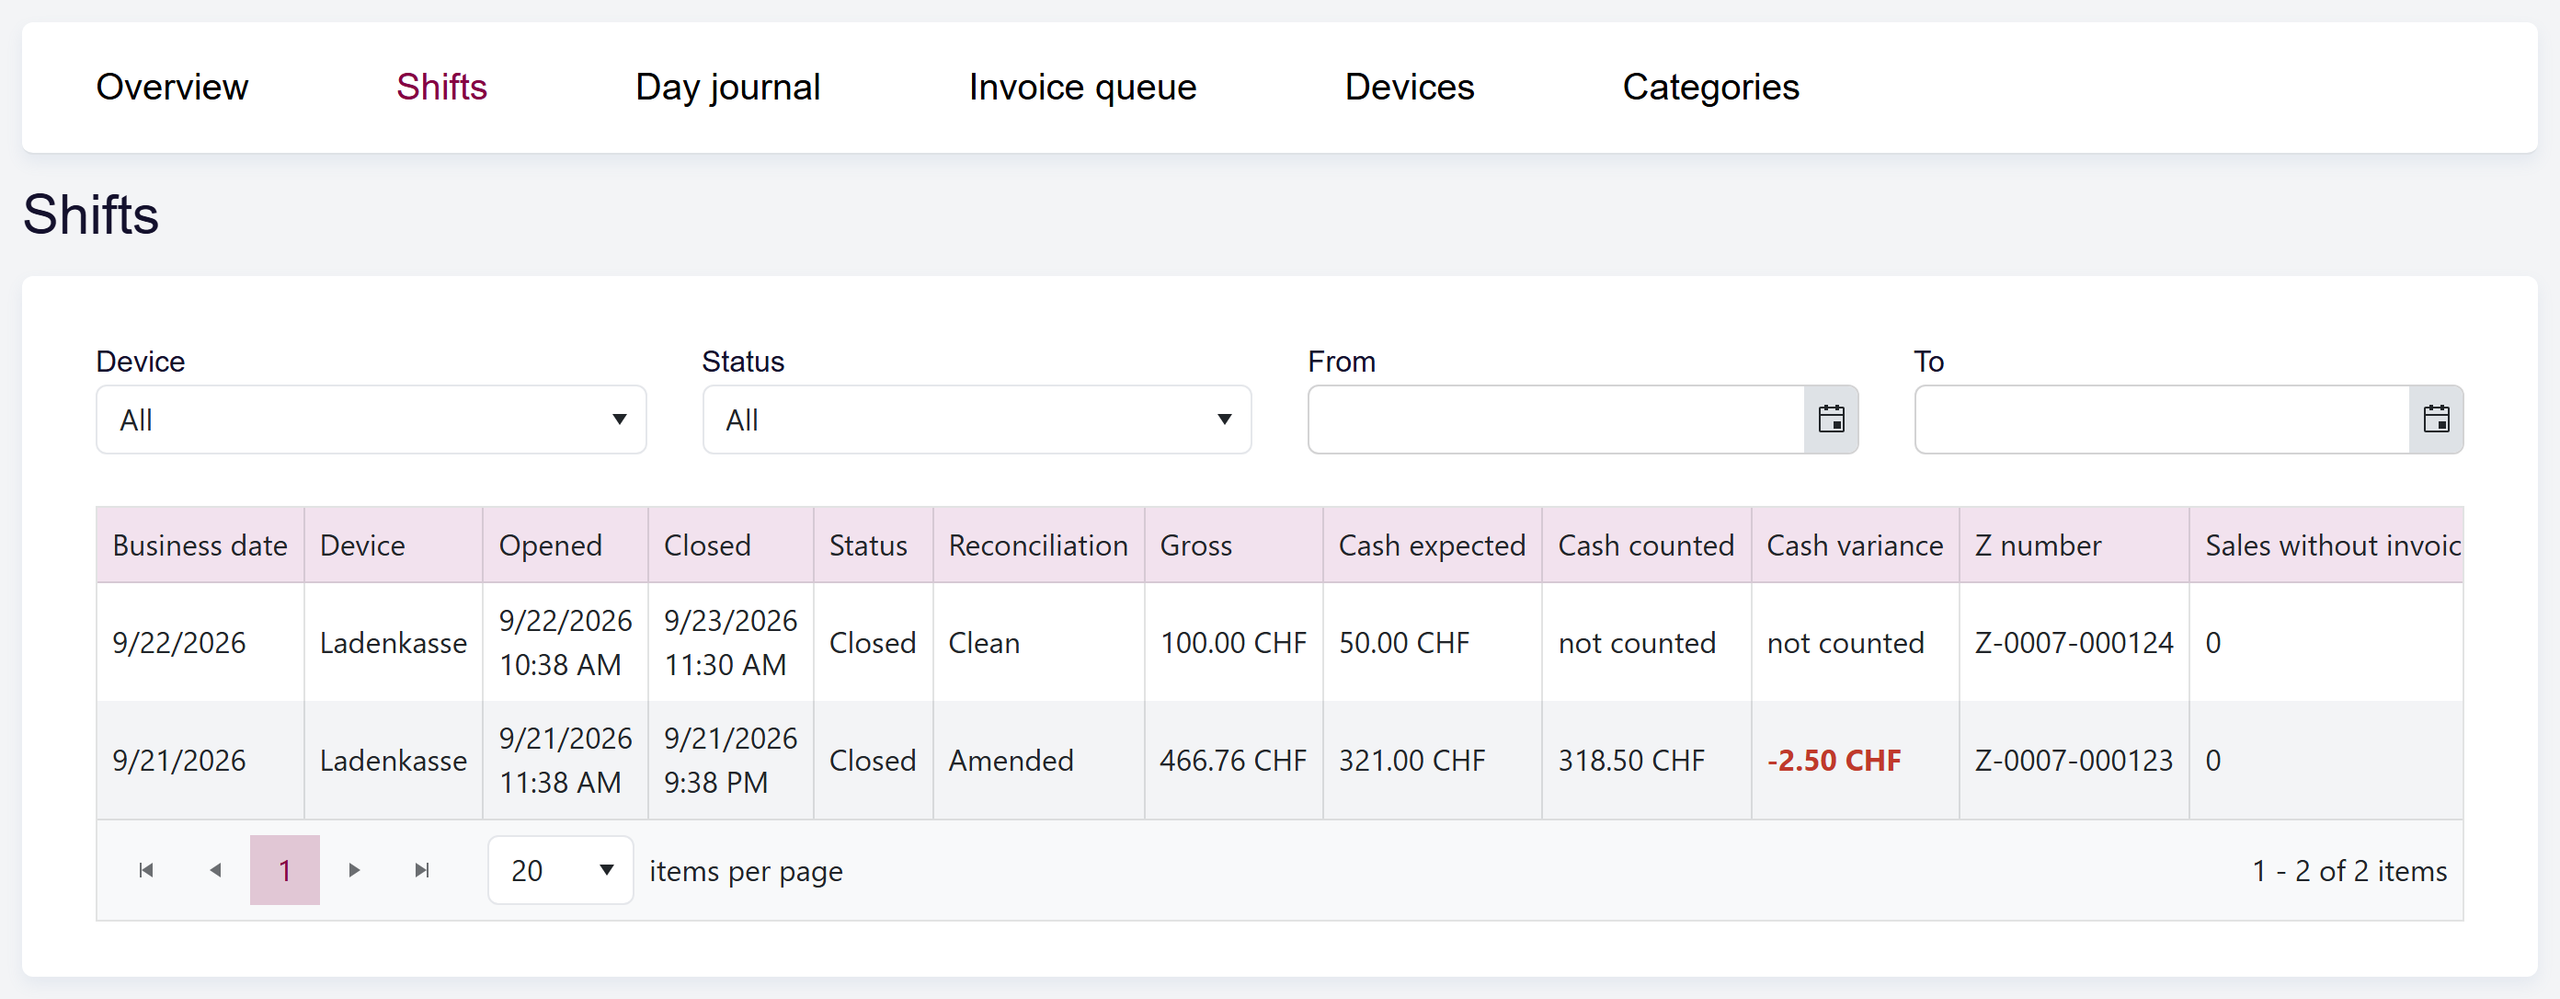Change items per page dropdown
2560x999 pixels.
pyautogui.click(x=561, y=870)
